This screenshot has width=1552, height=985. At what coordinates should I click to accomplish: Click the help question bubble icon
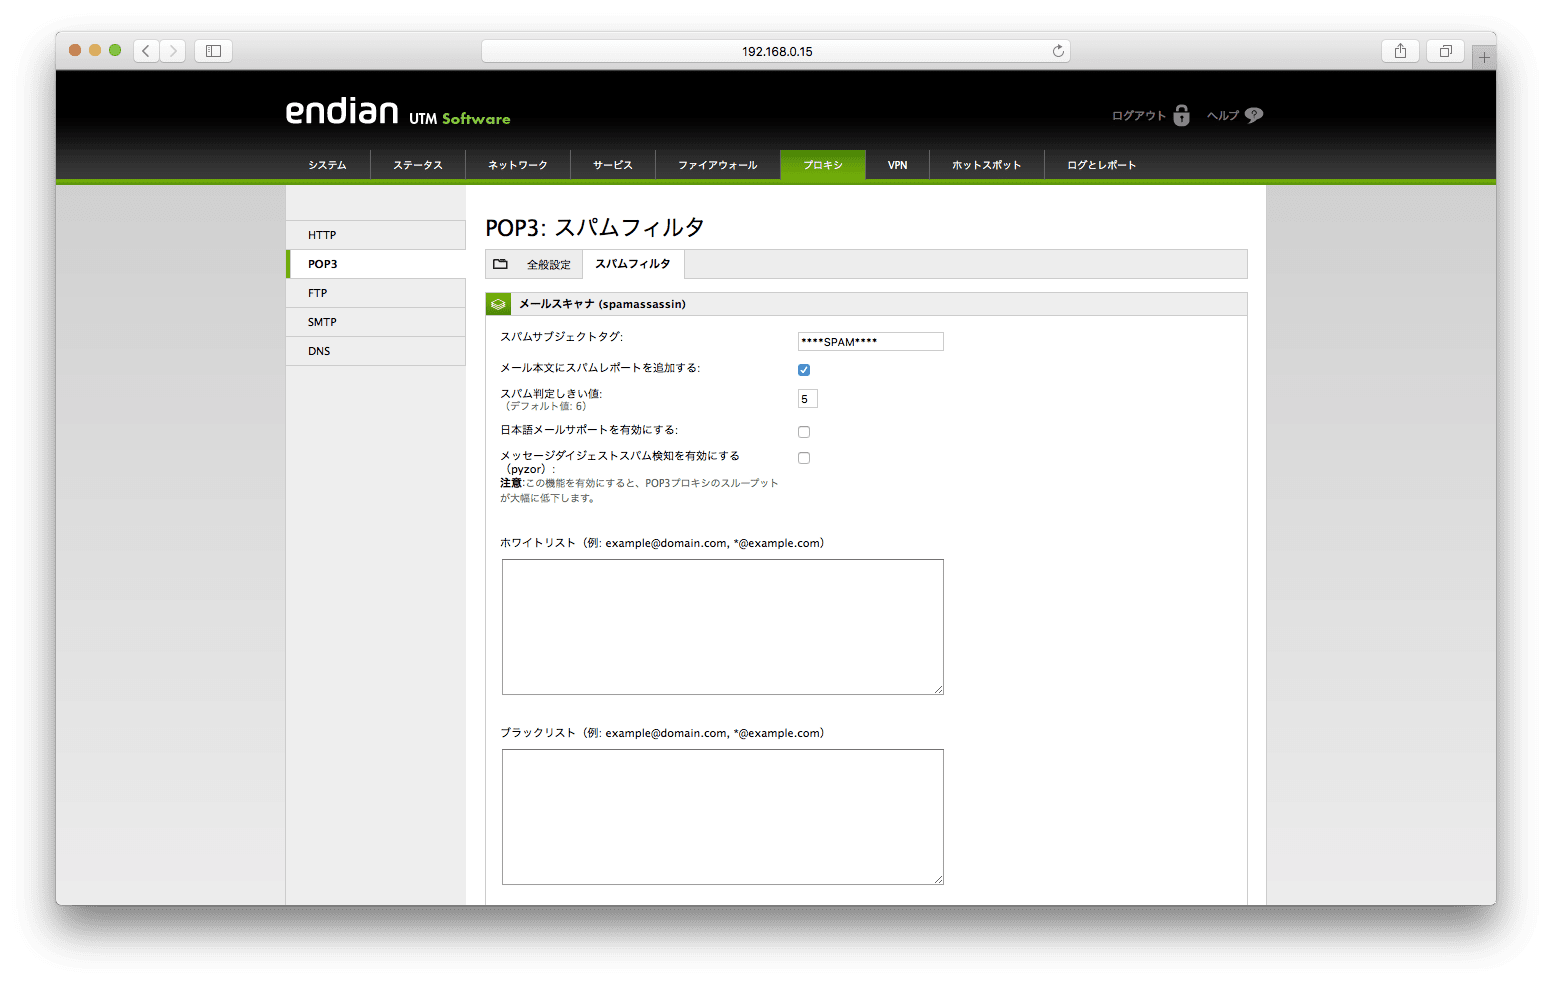click(x=1254, y=115)
